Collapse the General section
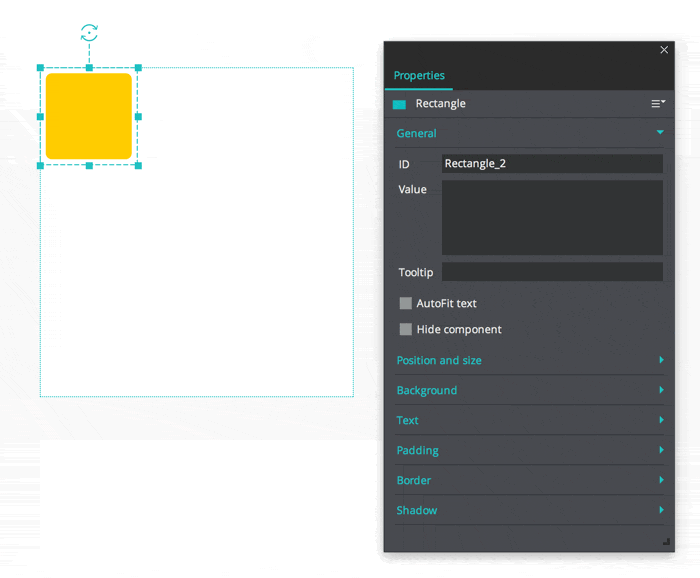 tap(660, 132)
